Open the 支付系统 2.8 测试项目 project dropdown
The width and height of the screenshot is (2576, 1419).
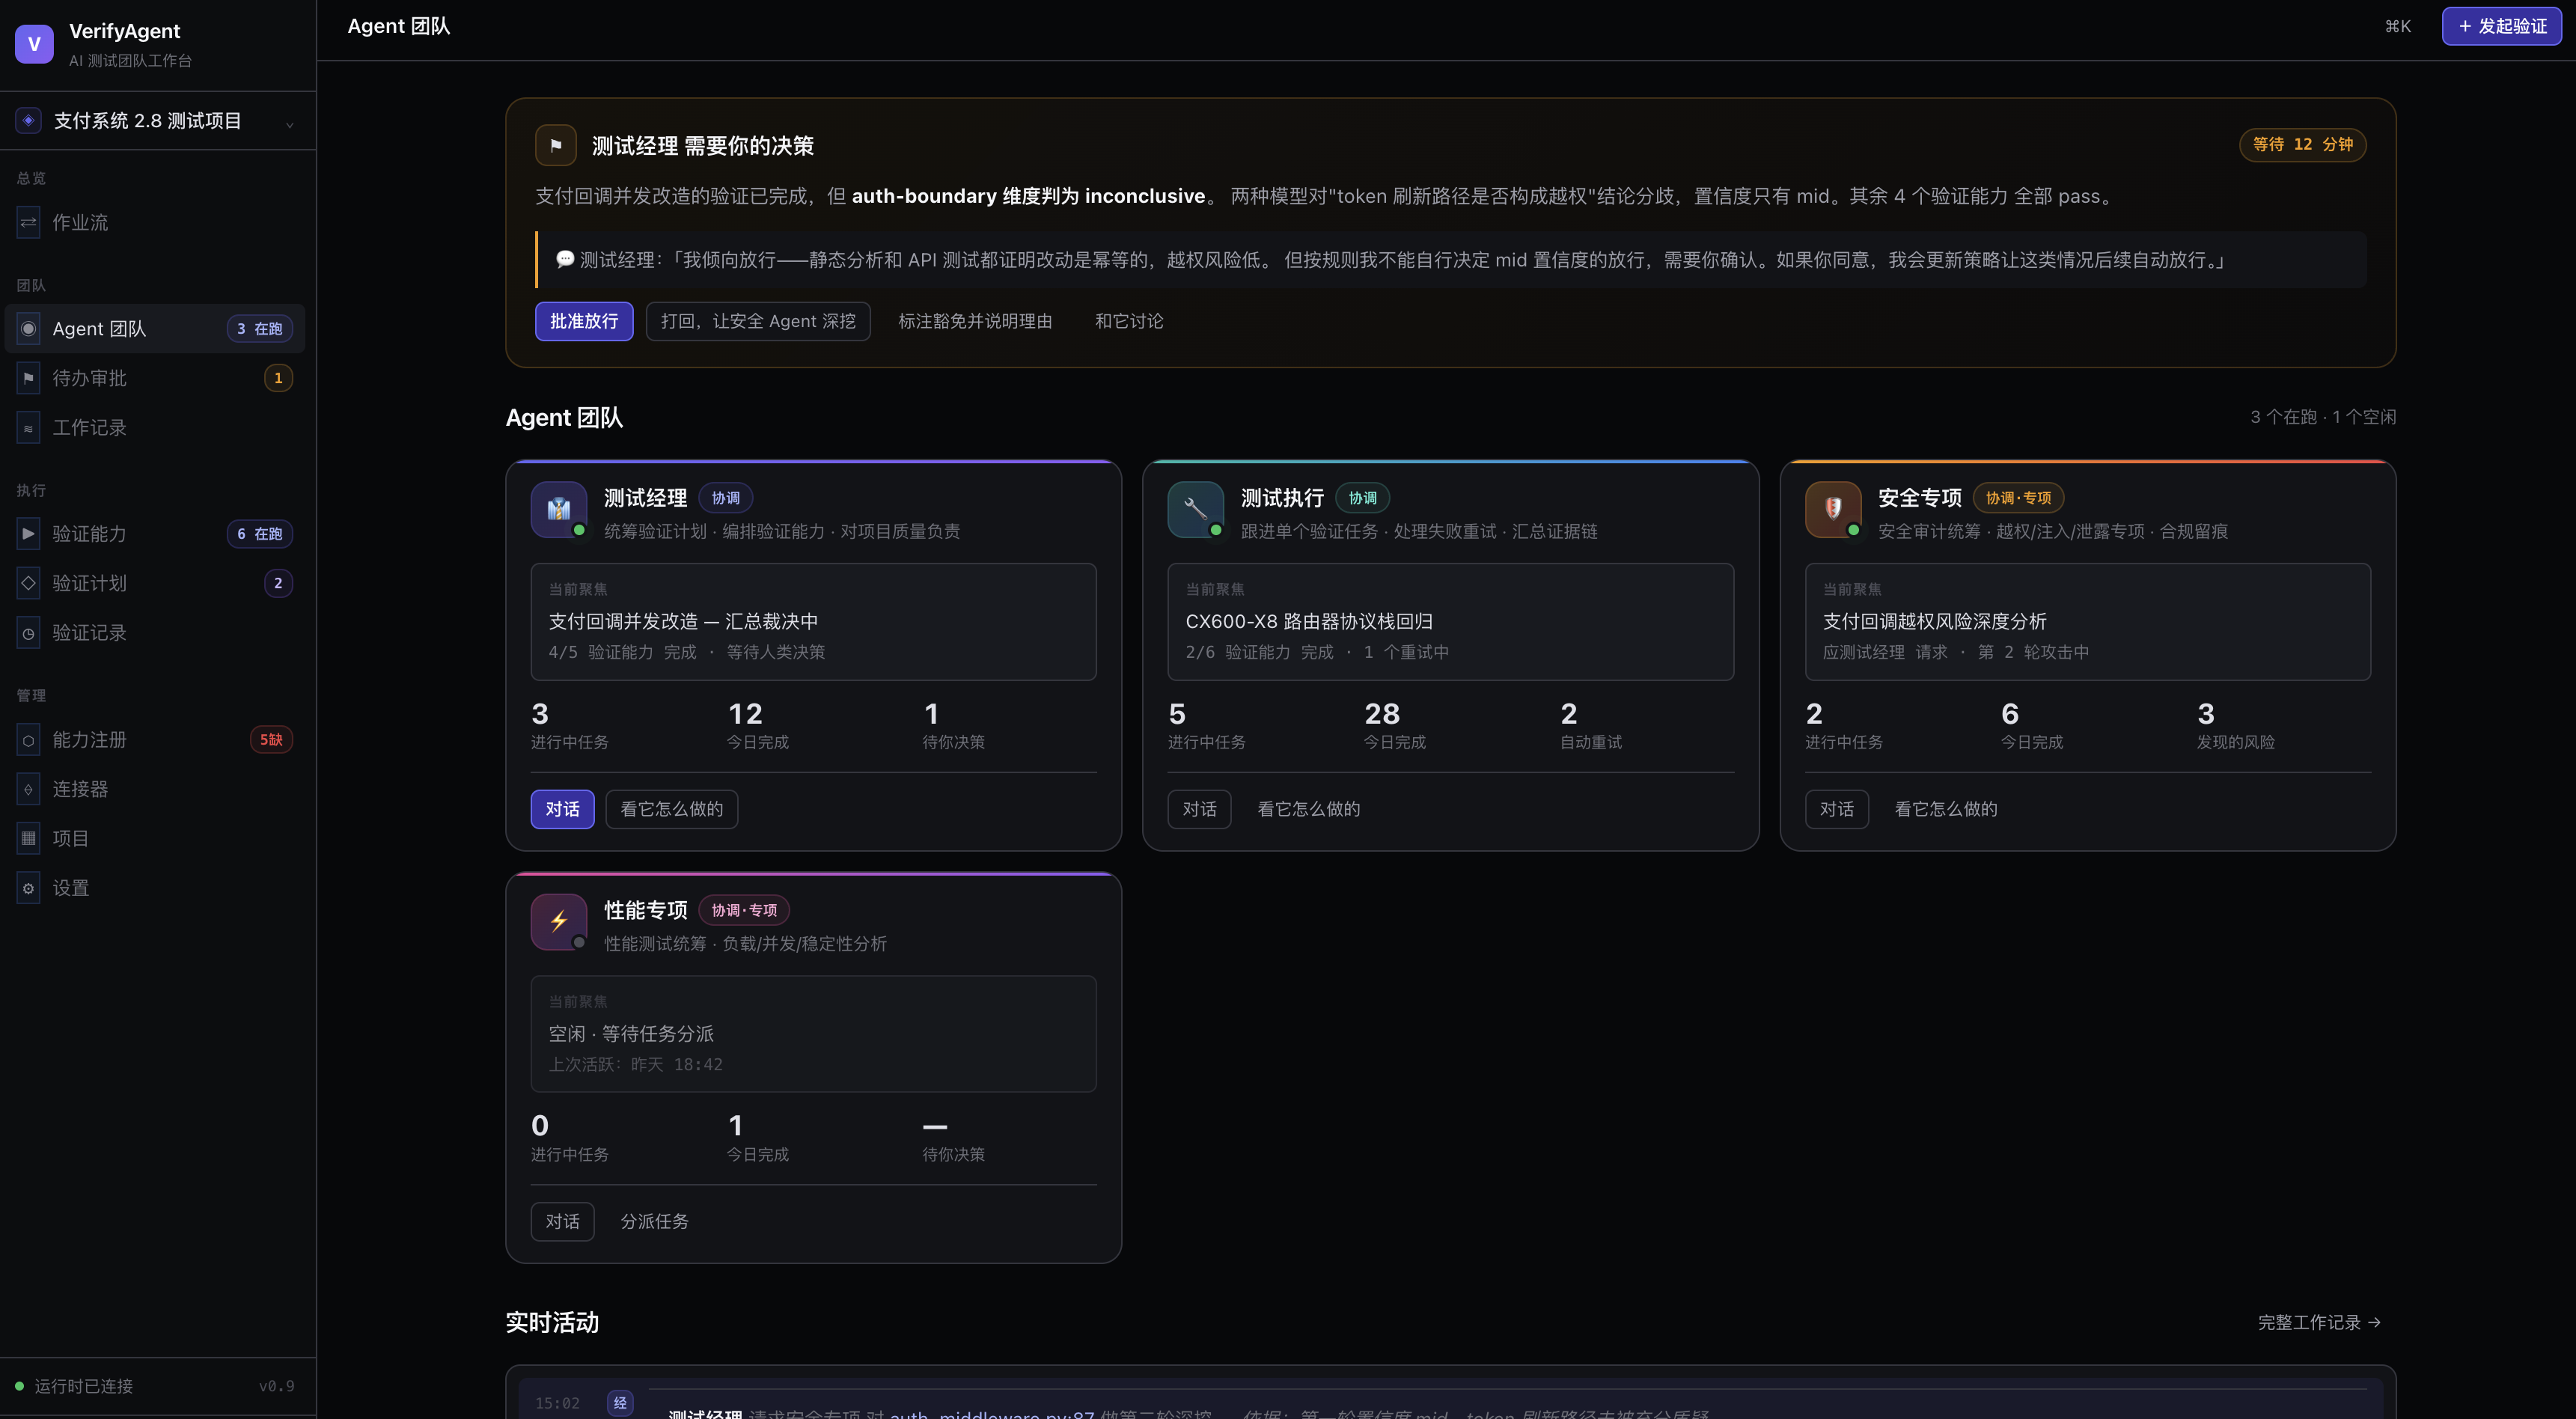pyautogui.click(x=157, y=121)
